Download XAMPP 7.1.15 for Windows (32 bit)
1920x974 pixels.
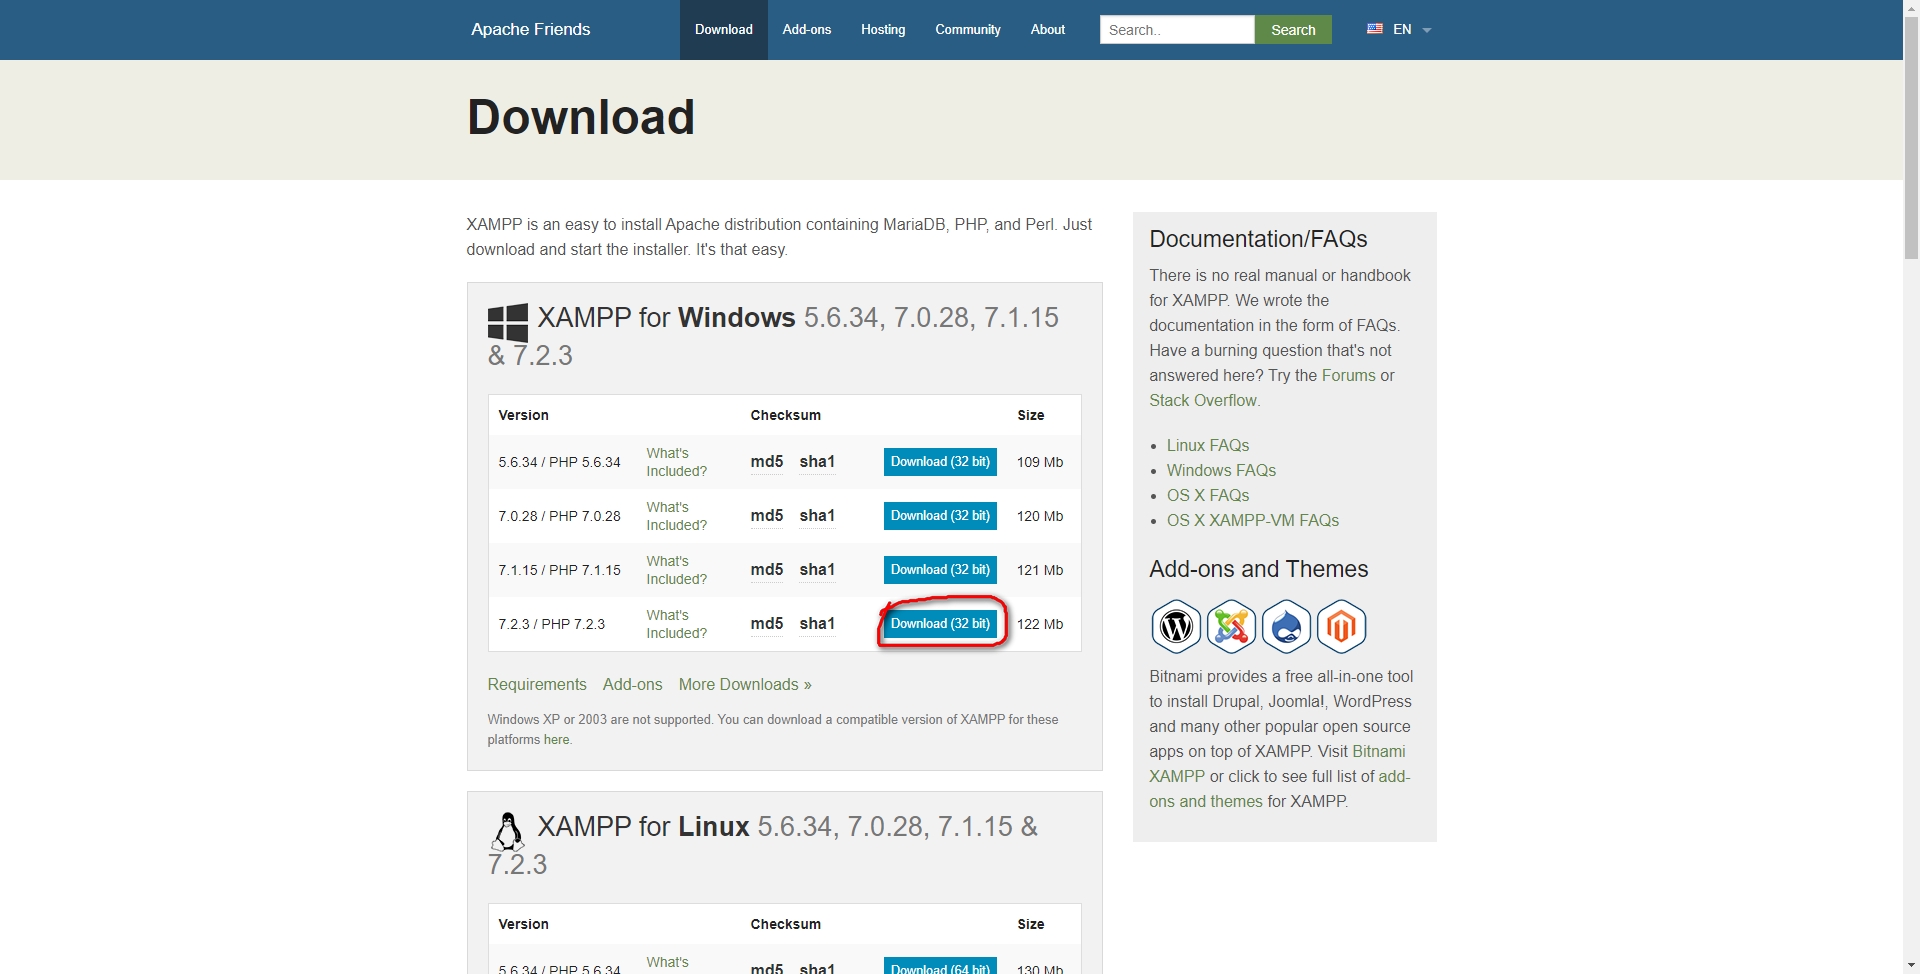(x=940, y=570)
